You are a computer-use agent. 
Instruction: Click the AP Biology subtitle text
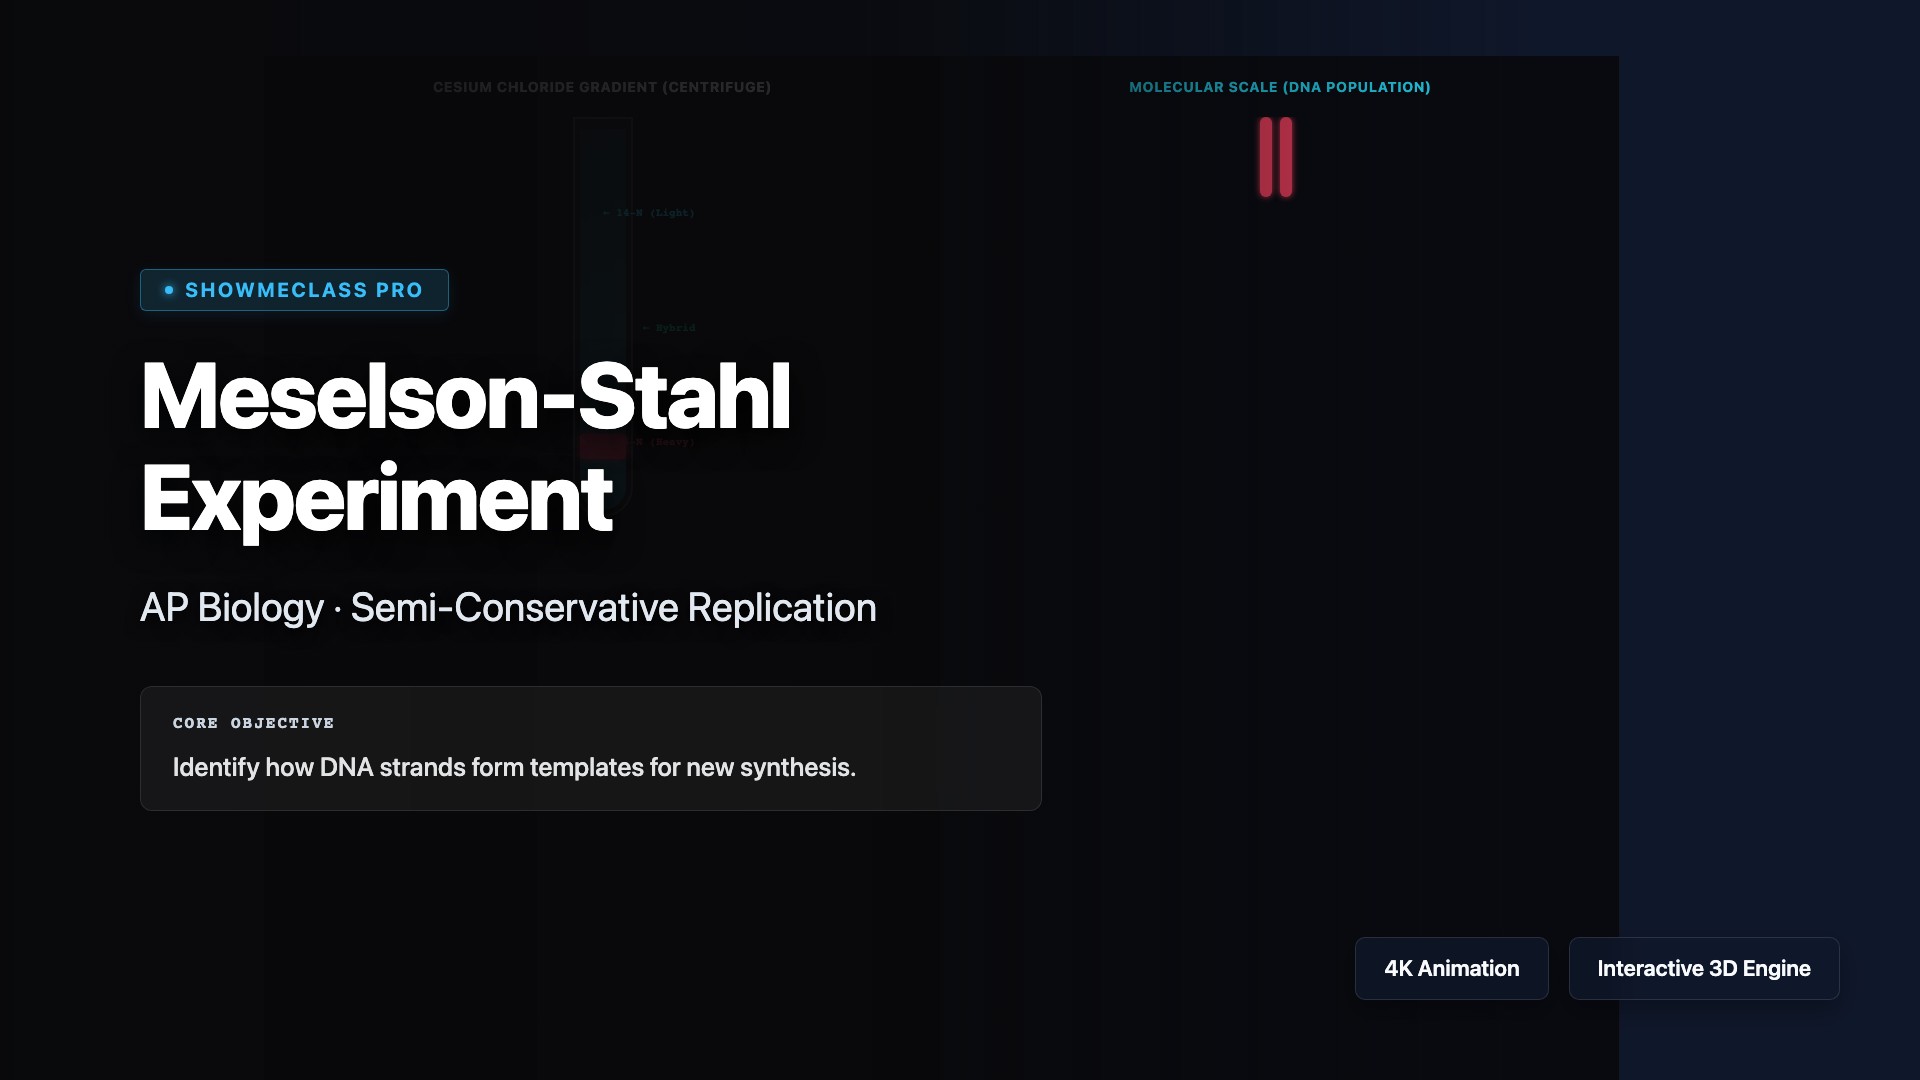(x=231, y=608)
